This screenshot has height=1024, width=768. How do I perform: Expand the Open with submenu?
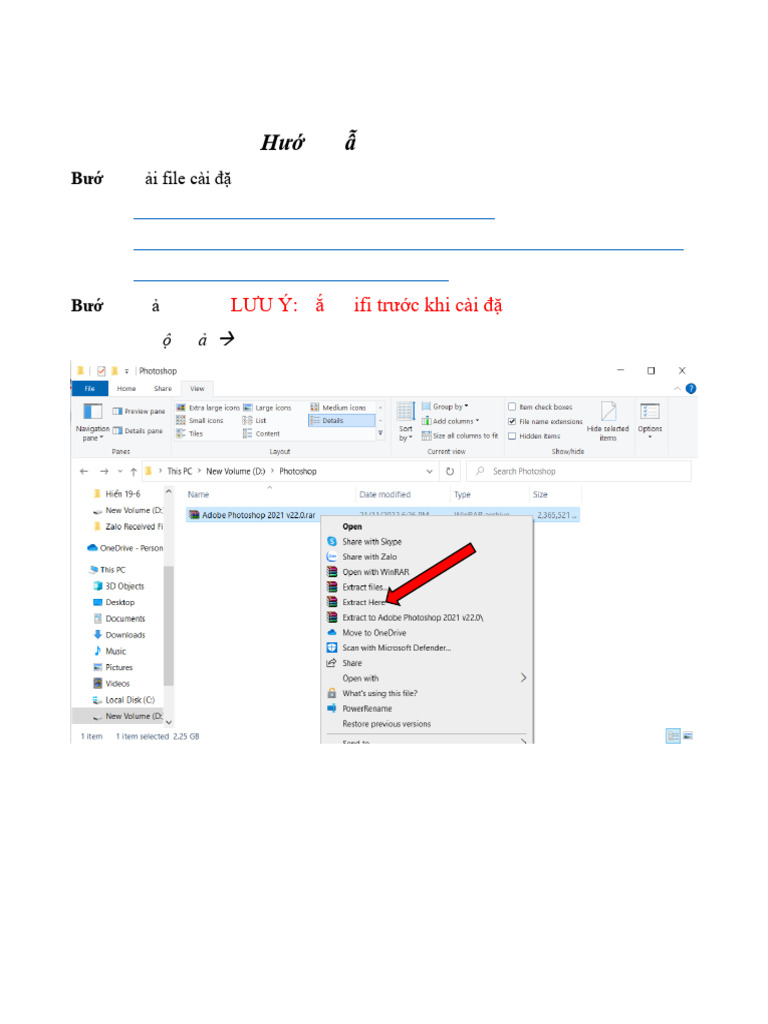pyautogui.click(x=522, y=678)
